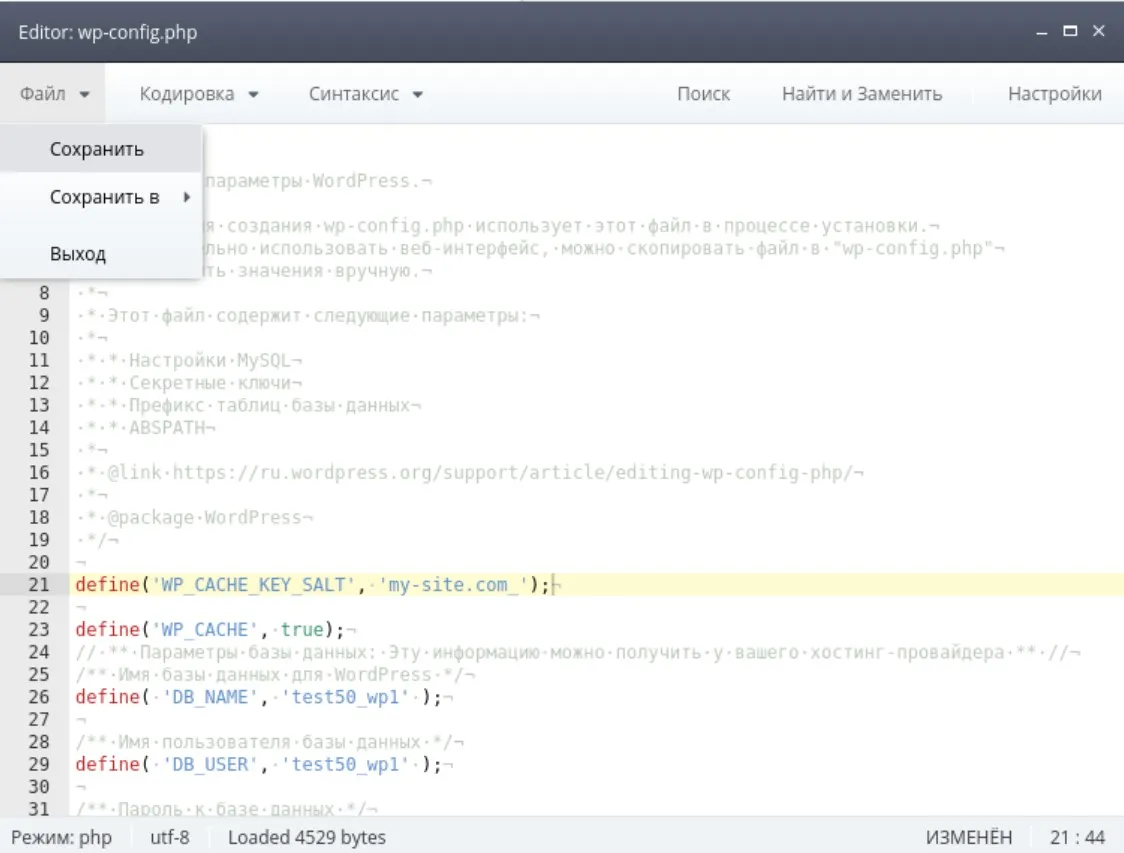The width and height of the screenshot is (1124, 853).
Task: Open Найти и Заменить
Action: [862, 94]
